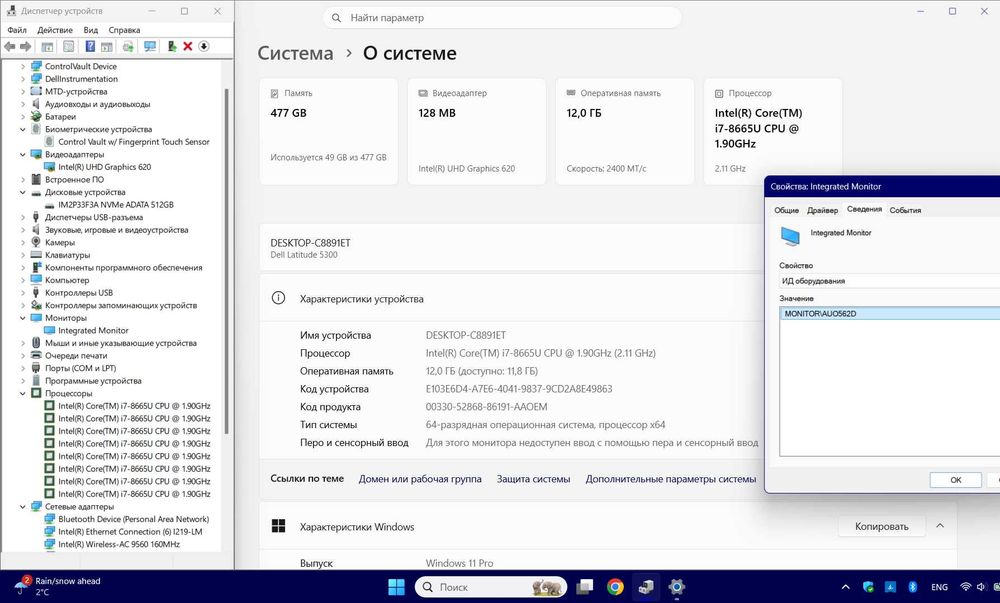Click the Видеоадаптер 128 MB card
1000x603 pixels.
[x=476, y=131]
